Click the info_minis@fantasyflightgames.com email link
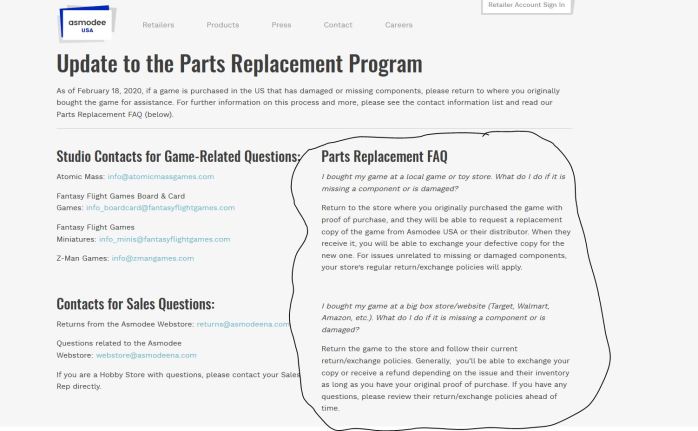Viewport: 698px width, 431px height. click(164, 239)
